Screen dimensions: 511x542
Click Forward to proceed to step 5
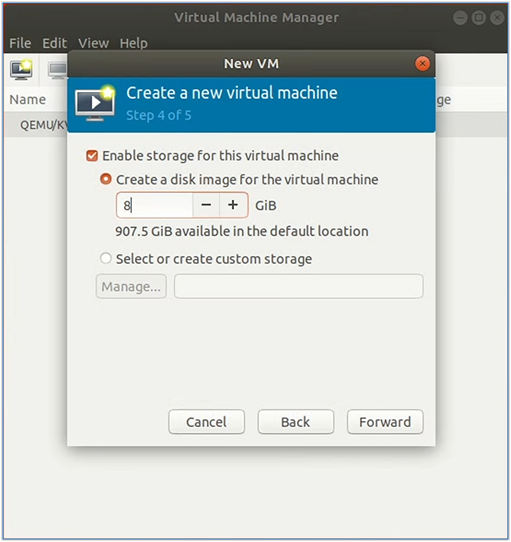[385, 422]
